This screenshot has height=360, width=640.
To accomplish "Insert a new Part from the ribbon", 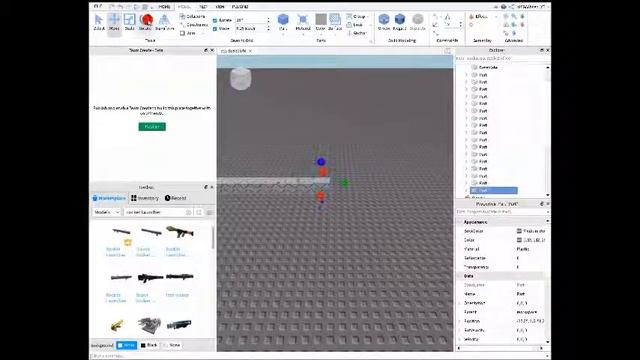I will pos(283,22).
